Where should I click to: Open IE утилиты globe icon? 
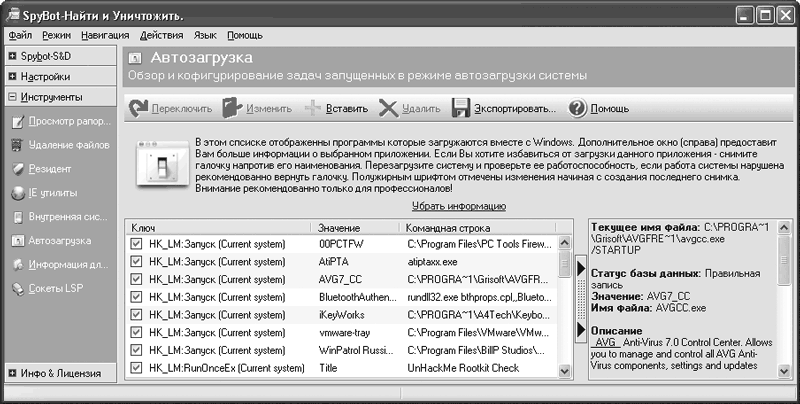pos(18,193)
